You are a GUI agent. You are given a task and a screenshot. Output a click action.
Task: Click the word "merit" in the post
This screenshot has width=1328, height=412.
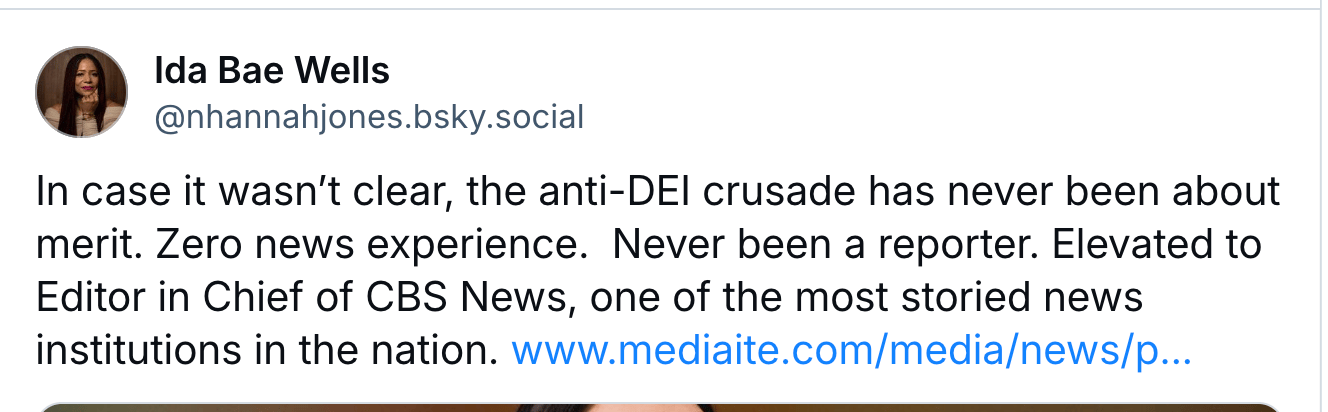[77, 245]
